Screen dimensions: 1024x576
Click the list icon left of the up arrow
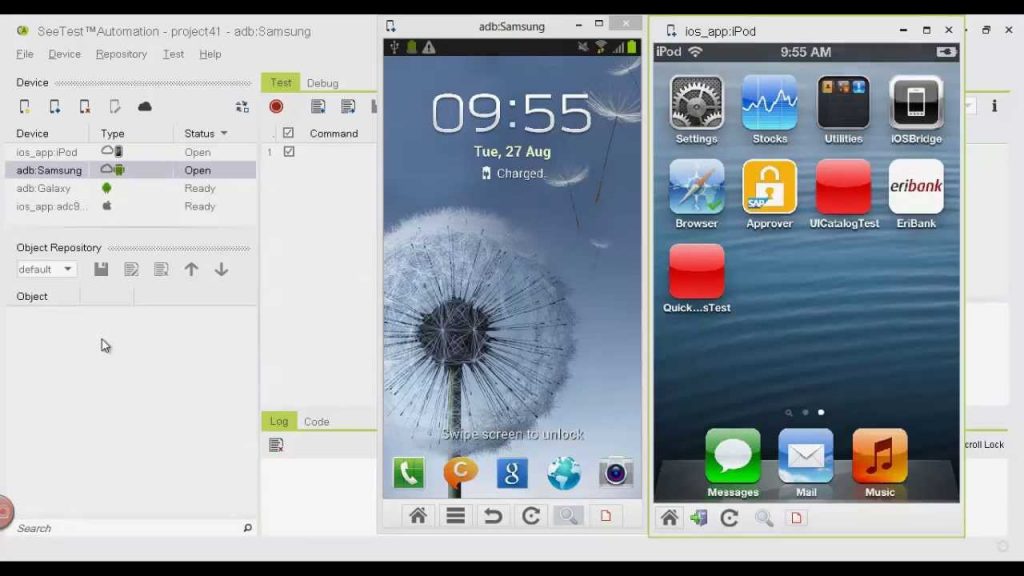point(161,269)
